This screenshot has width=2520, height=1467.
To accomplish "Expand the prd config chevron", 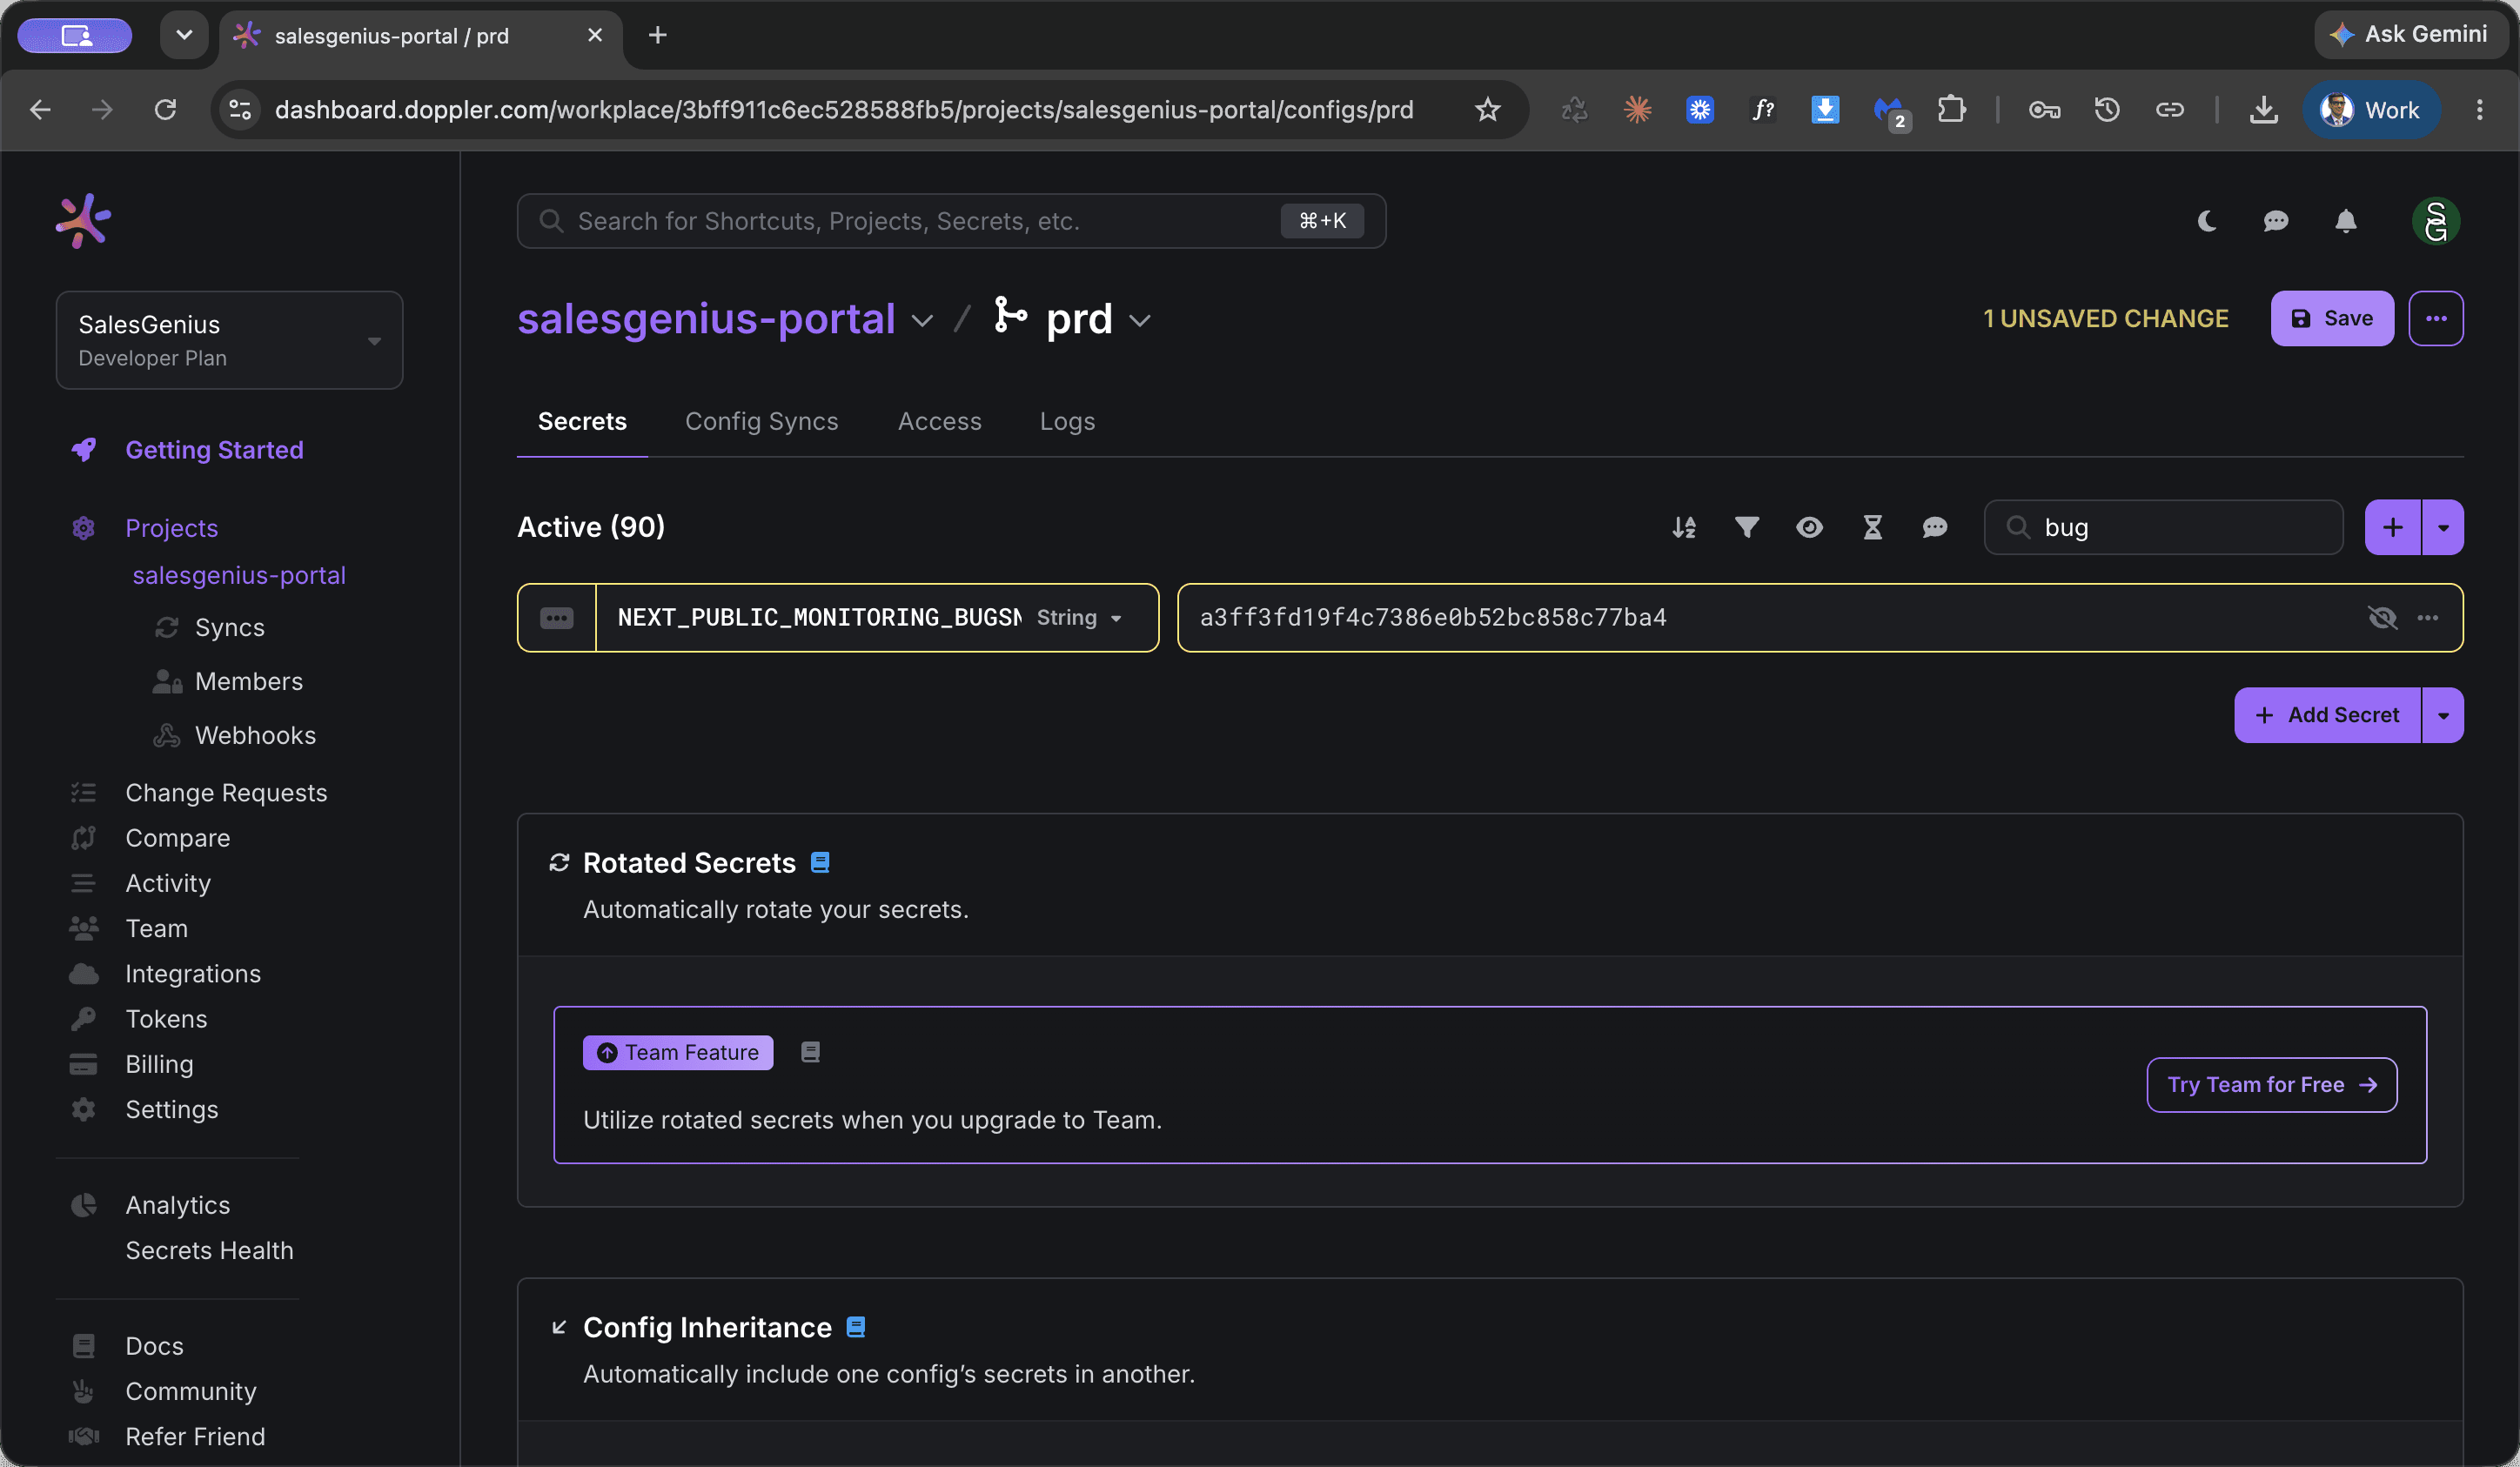I will (x=1140, y=320).
